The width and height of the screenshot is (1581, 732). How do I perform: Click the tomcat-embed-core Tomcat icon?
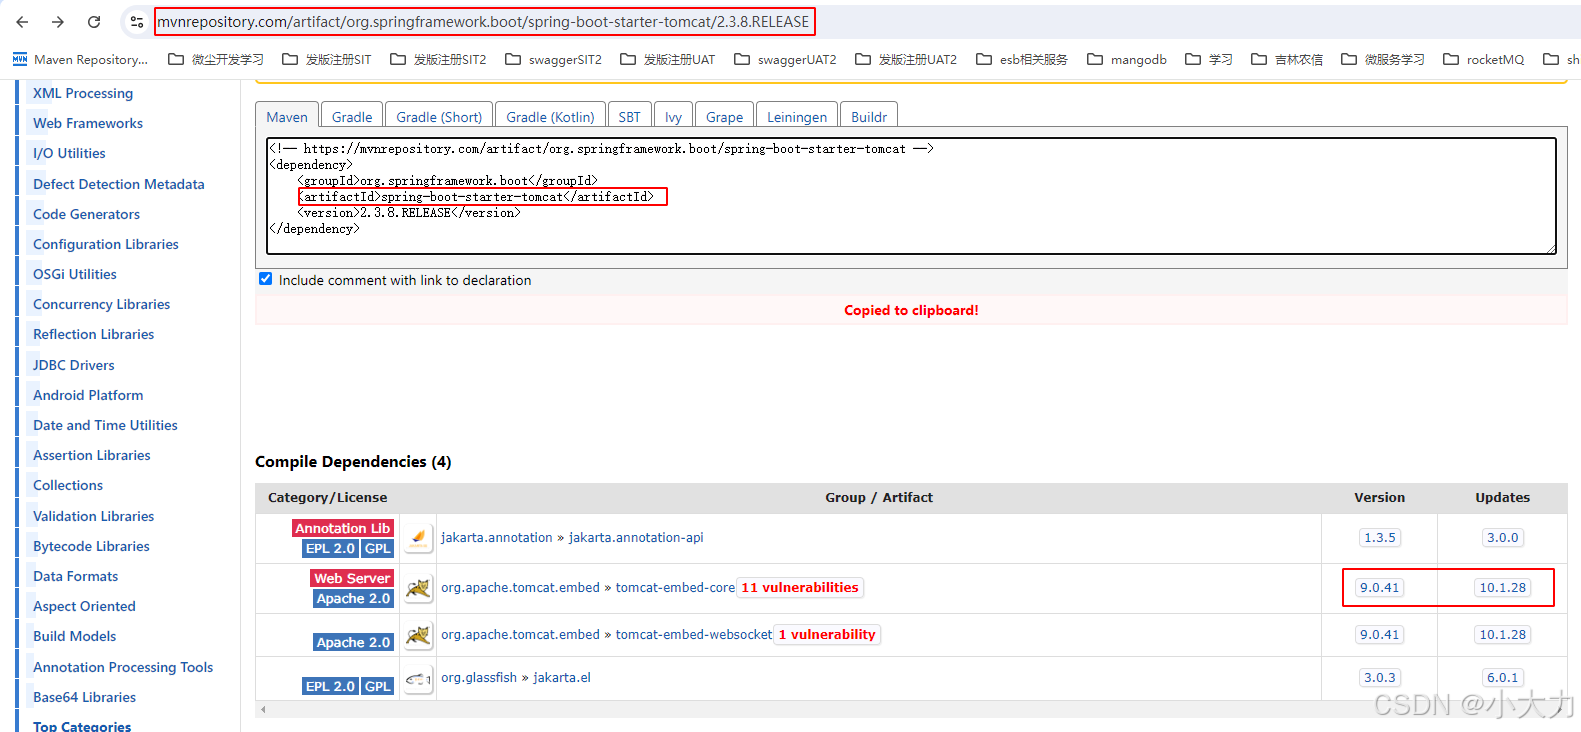[x=418, y=588]
